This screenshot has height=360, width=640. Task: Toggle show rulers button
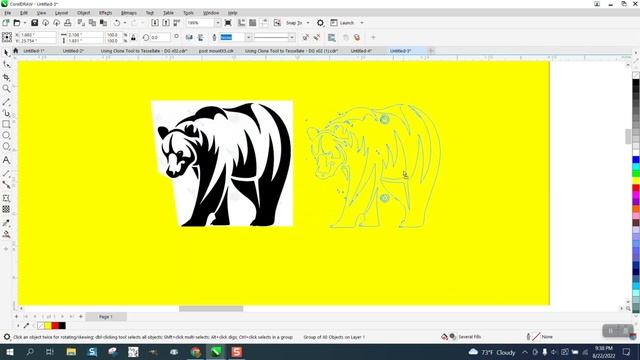(242, 23)
